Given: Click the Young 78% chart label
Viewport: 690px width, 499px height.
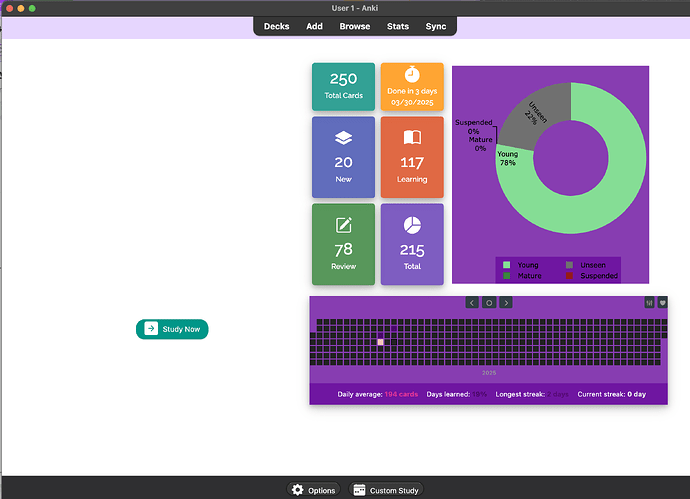Looking at the screenshot, I should [507, 158].
